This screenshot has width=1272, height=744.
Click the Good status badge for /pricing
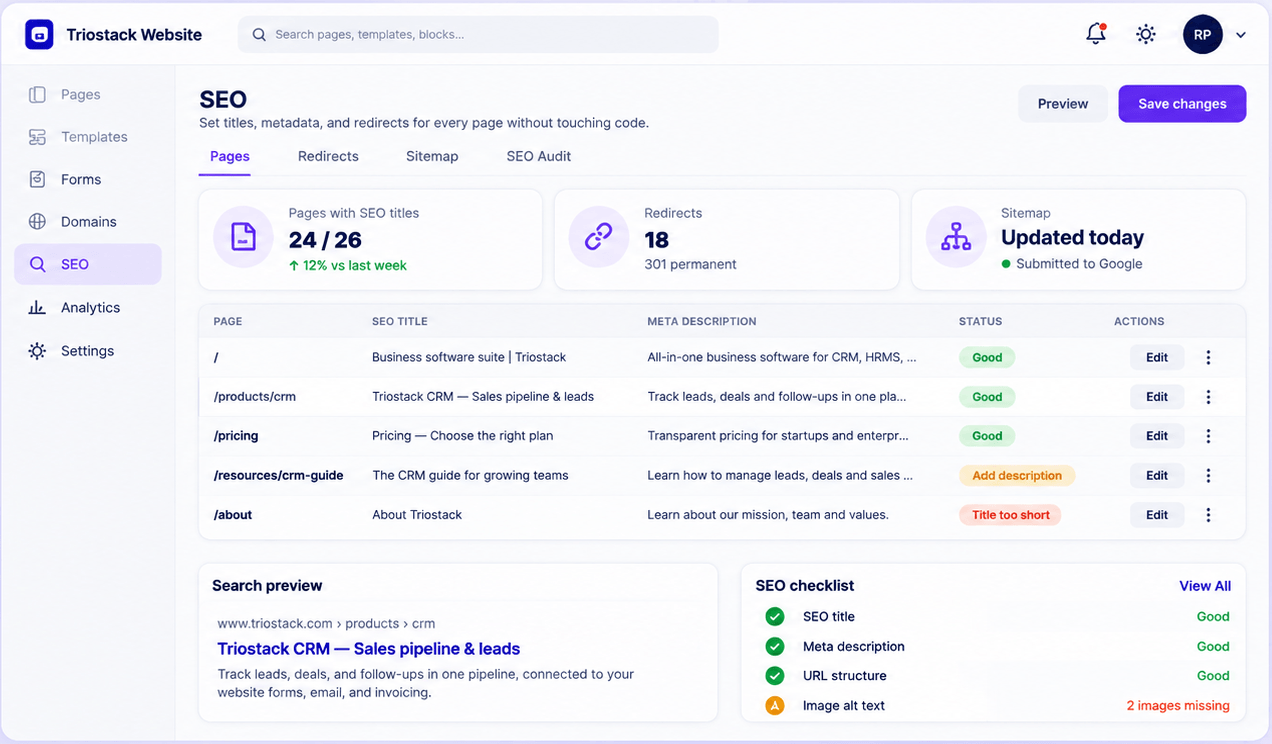pos(987,436)
